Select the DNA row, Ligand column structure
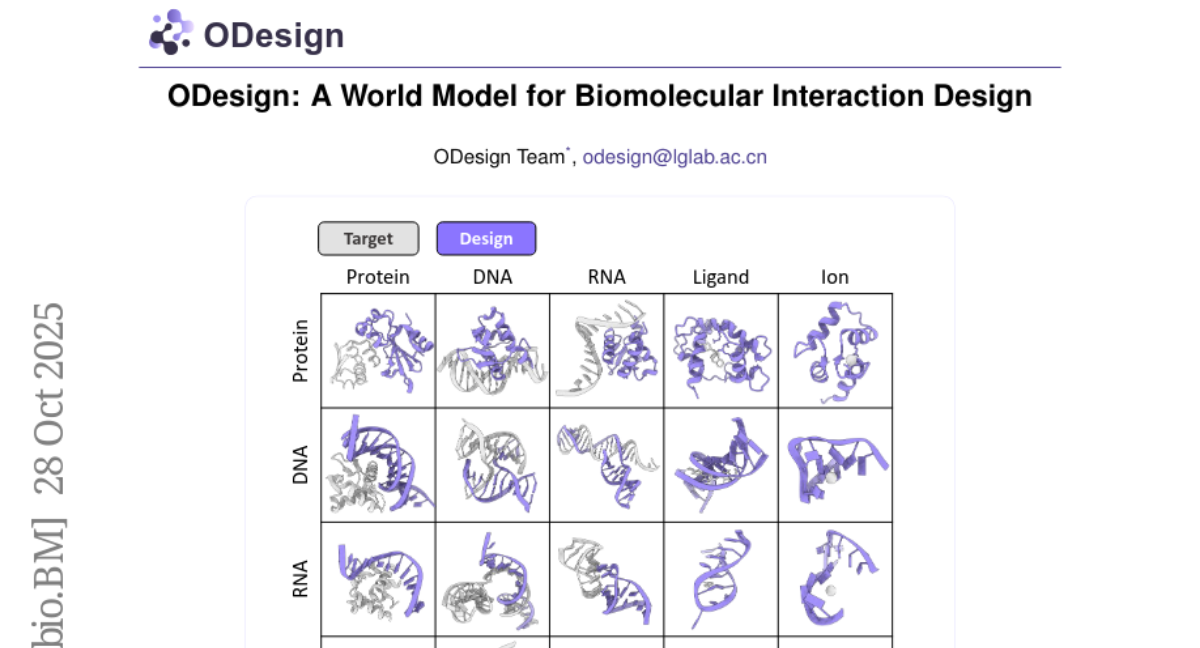 (720, 465)
